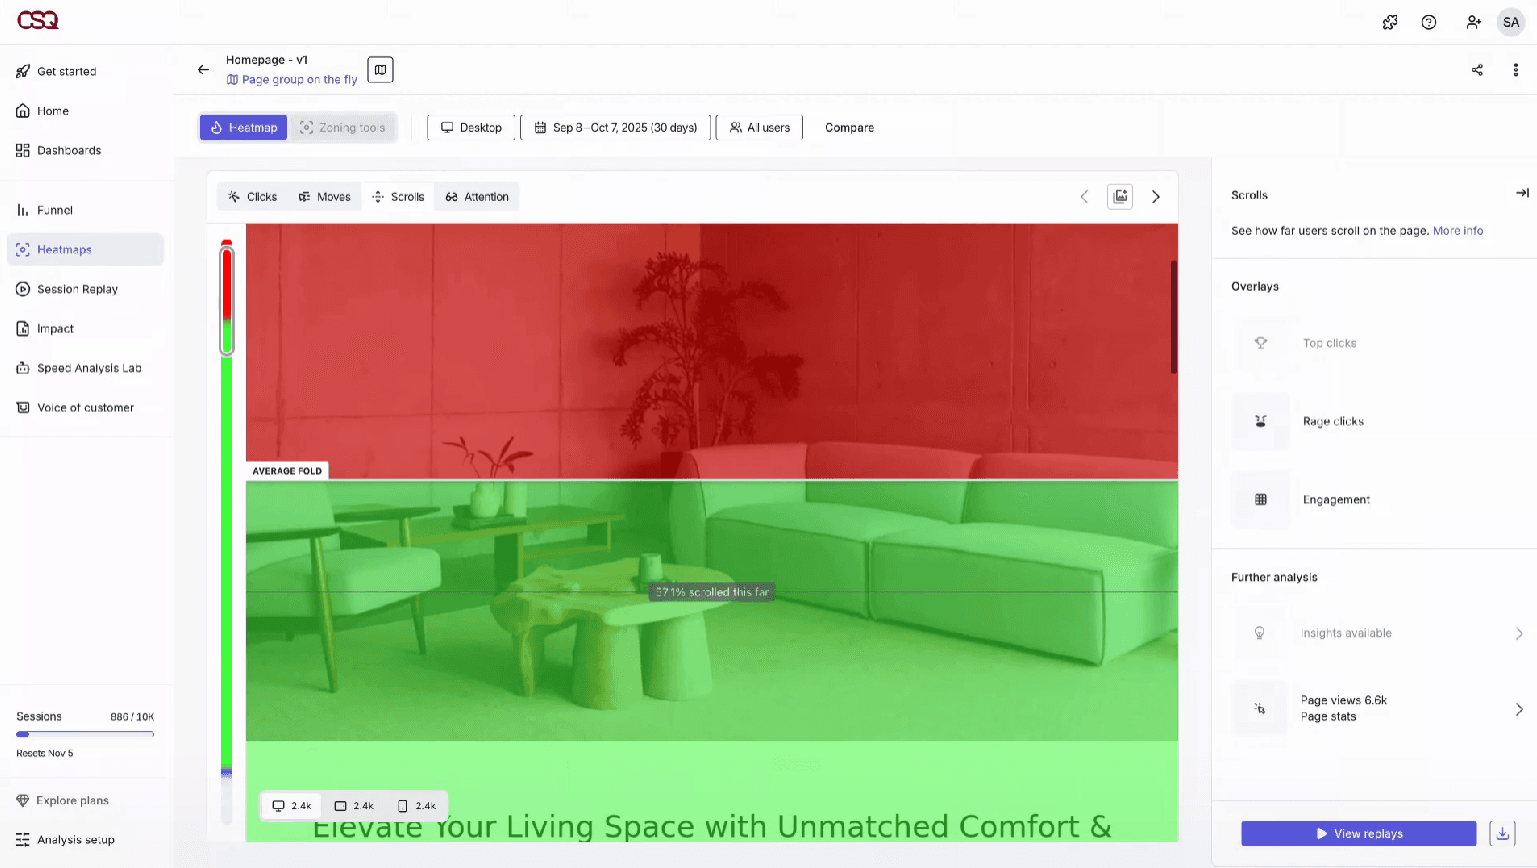Open Voice of customer in the sidebar

85,408
